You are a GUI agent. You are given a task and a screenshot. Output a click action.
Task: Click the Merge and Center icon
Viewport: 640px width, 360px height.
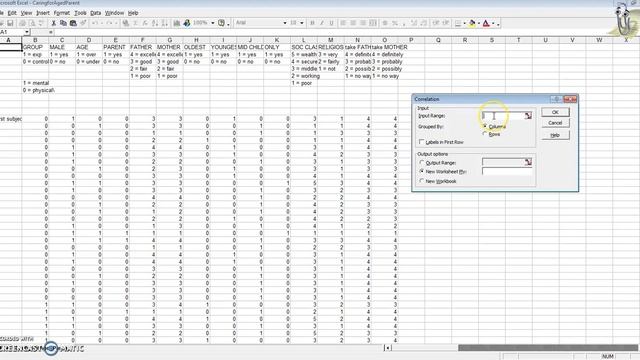pos(373,23)
